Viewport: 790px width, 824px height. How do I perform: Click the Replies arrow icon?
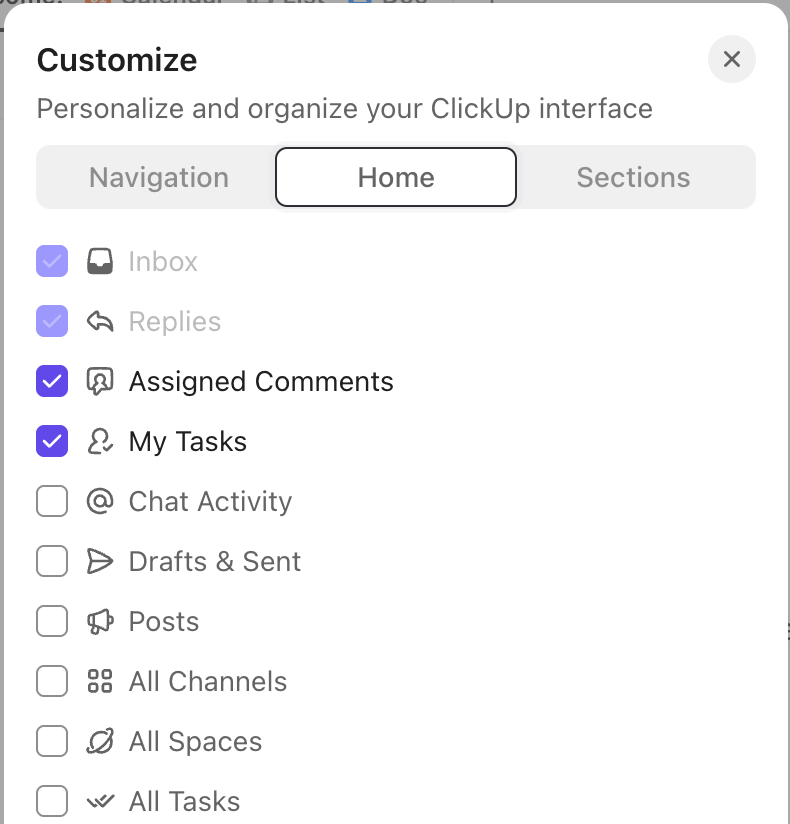coord(100,322)
